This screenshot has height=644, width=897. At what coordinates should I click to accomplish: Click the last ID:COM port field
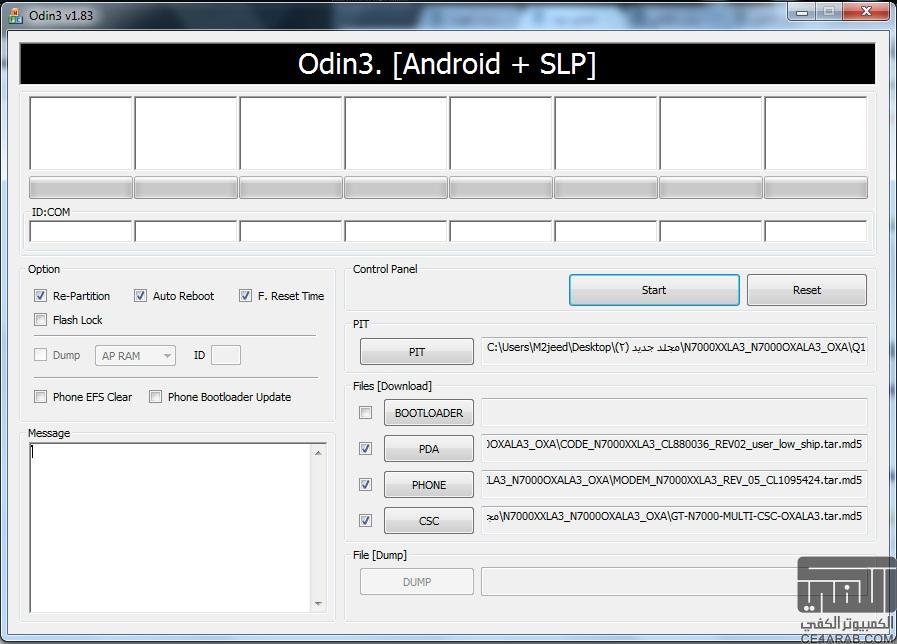tap(816, 232)
